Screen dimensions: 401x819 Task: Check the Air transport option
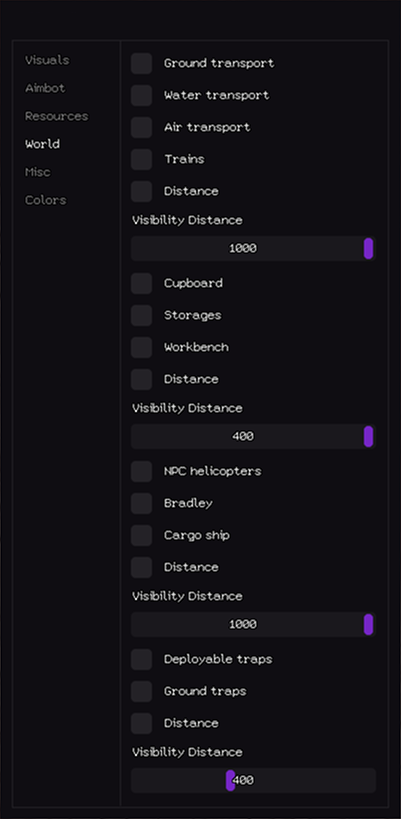141,127
